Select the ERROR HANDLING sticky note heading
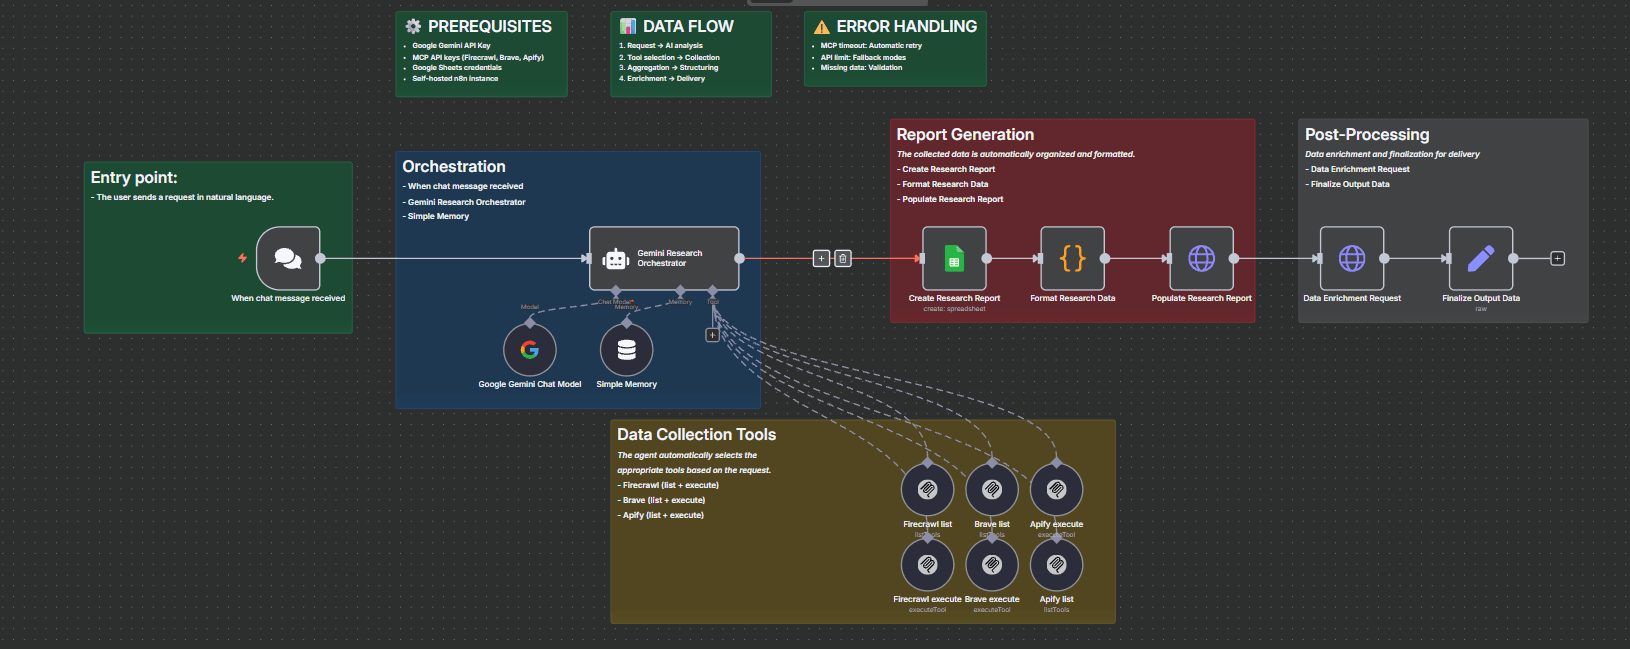Viewport: 1630px width, 649px height. (x=907, y=27)
